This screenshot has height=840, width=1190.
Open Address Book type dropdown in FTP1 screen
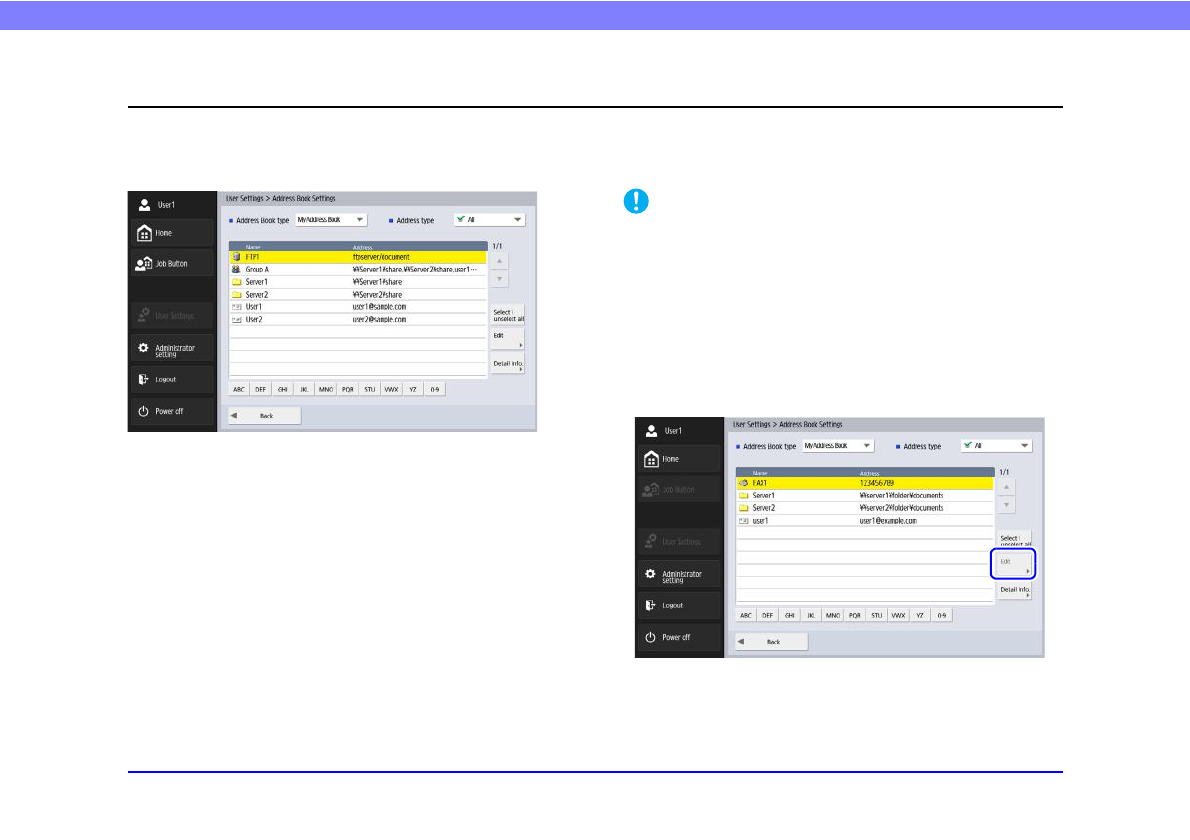coord(332,220)
